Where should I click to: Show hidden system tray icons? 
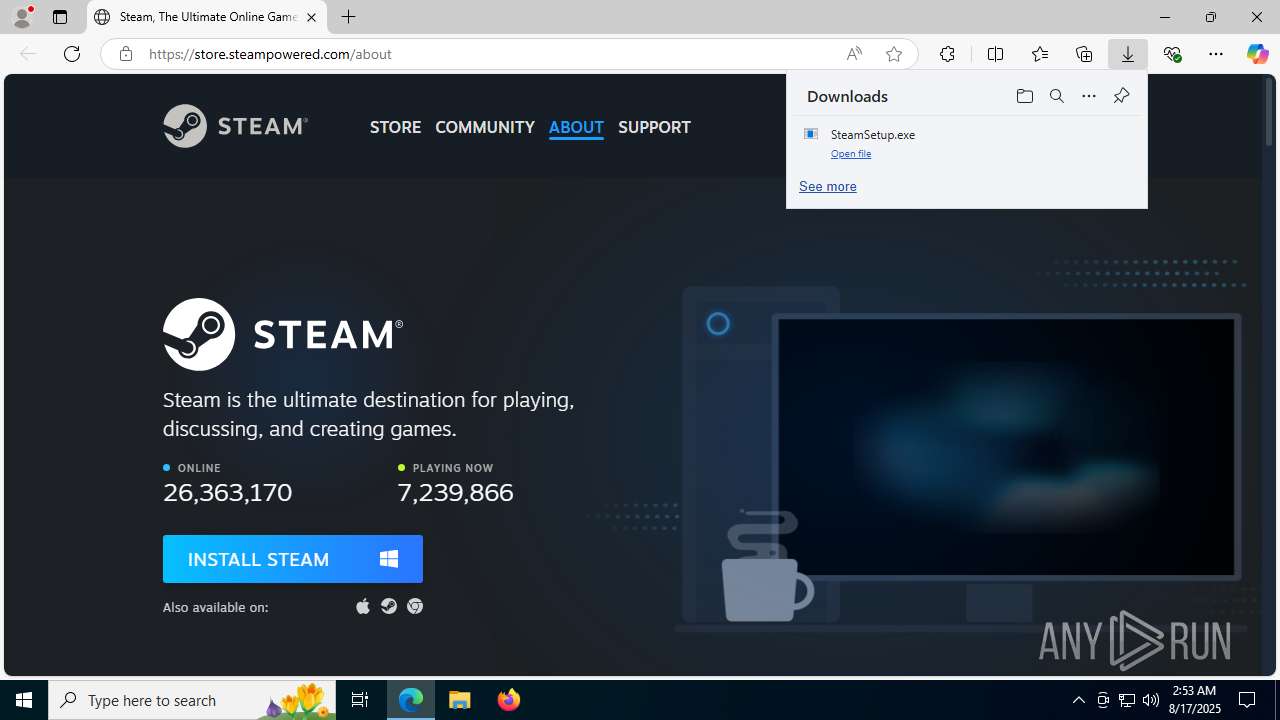click(1078, 700)
